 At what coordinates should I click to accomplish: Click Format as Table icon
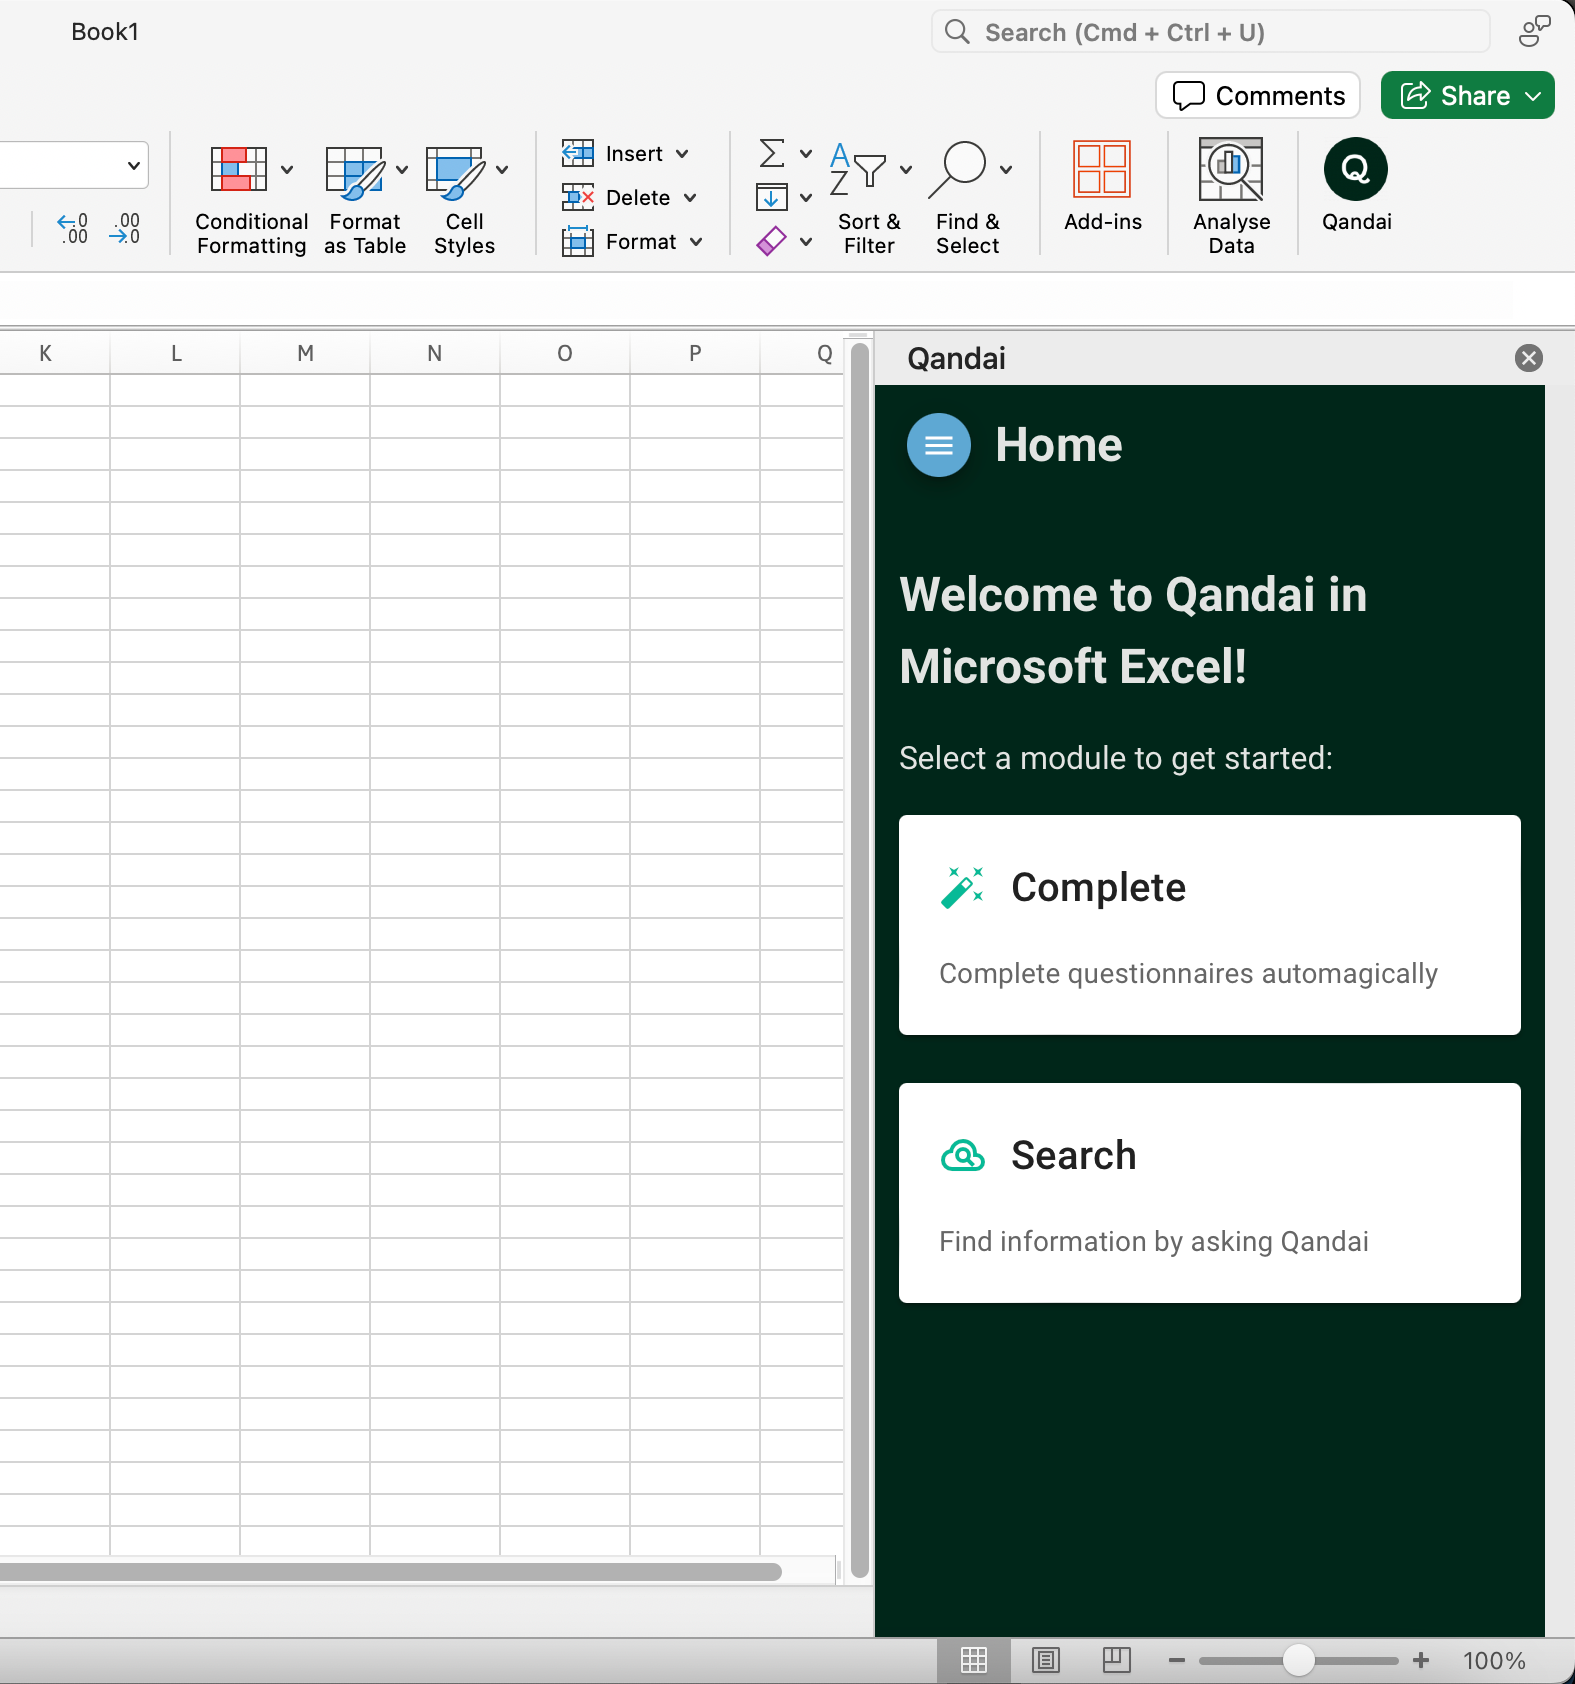[x=355, y=171]
